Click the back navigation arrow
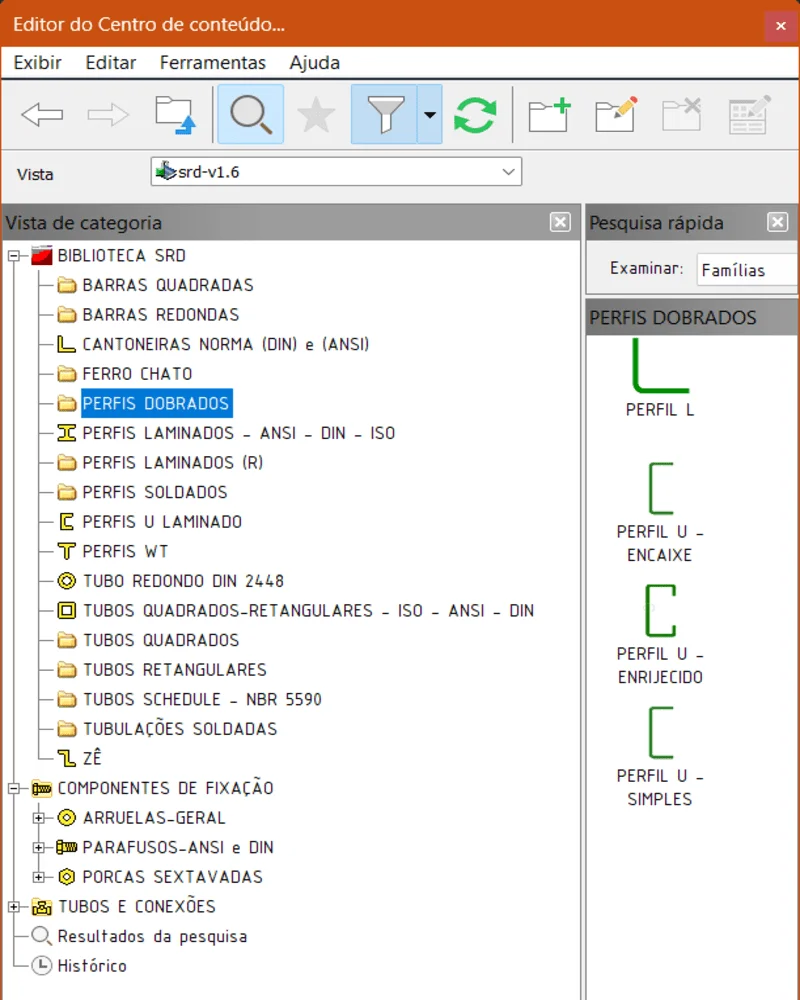800x1000 pixels. (x=42, y=115)
